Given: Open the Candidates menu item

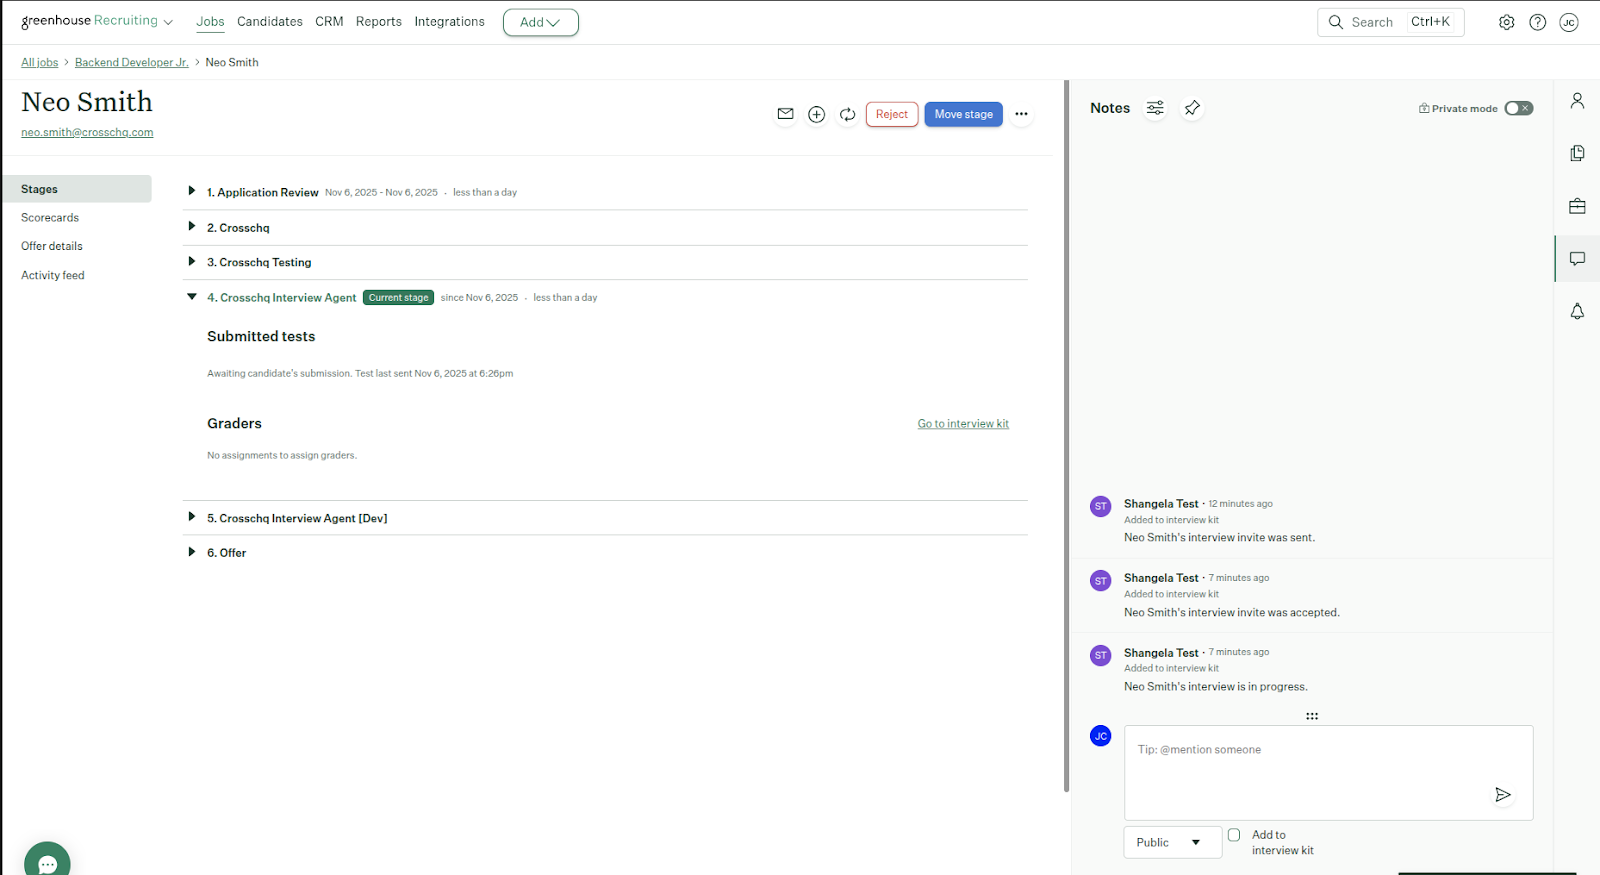Looking at the screenshot, I should pyautogui.click(x=270, y=22).
